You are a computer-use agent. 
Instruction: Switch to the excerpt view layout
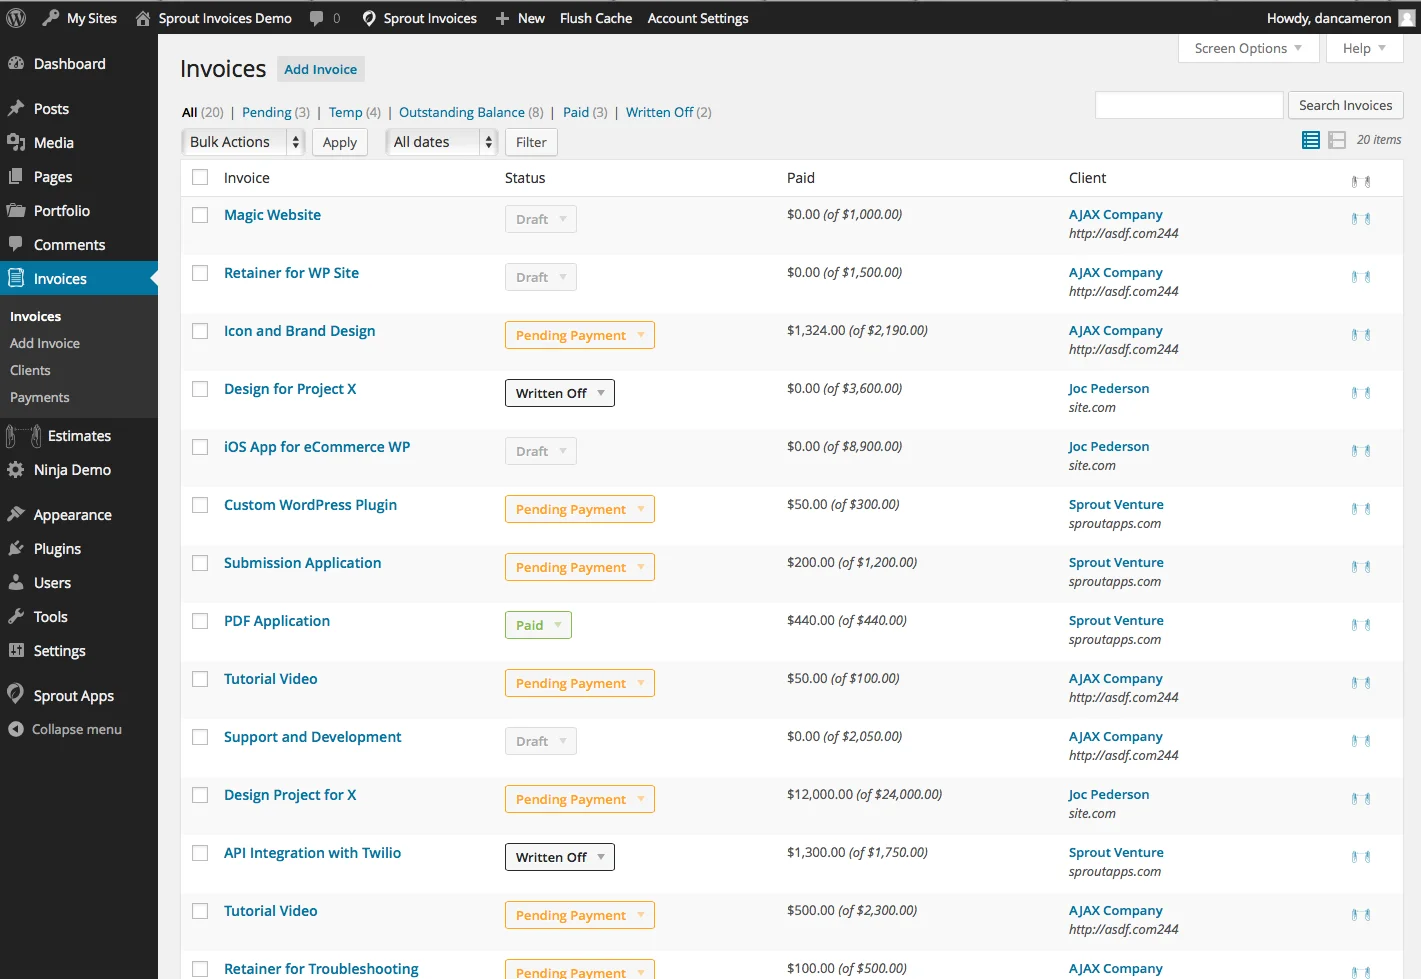(1337, 140)
